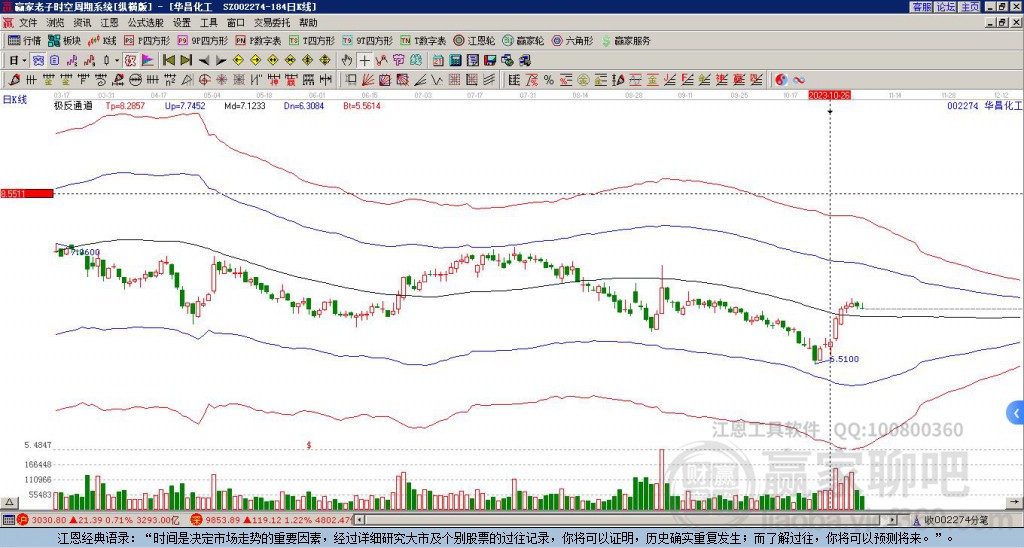The image size is (1024, 548).
Task: Click the red save floppy icon
Action: [x=490, y=61]
